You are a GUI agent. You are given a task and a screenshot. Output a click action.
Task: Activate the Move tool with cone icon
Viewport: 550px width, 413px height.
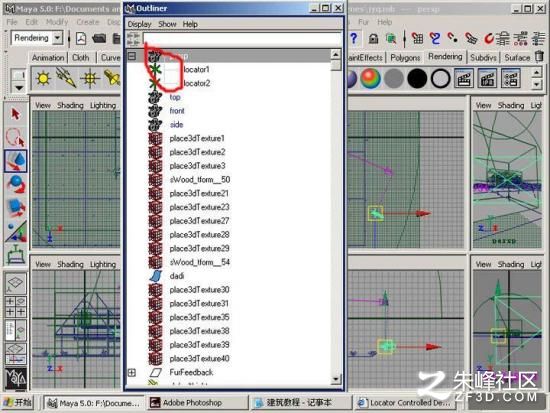15,161
